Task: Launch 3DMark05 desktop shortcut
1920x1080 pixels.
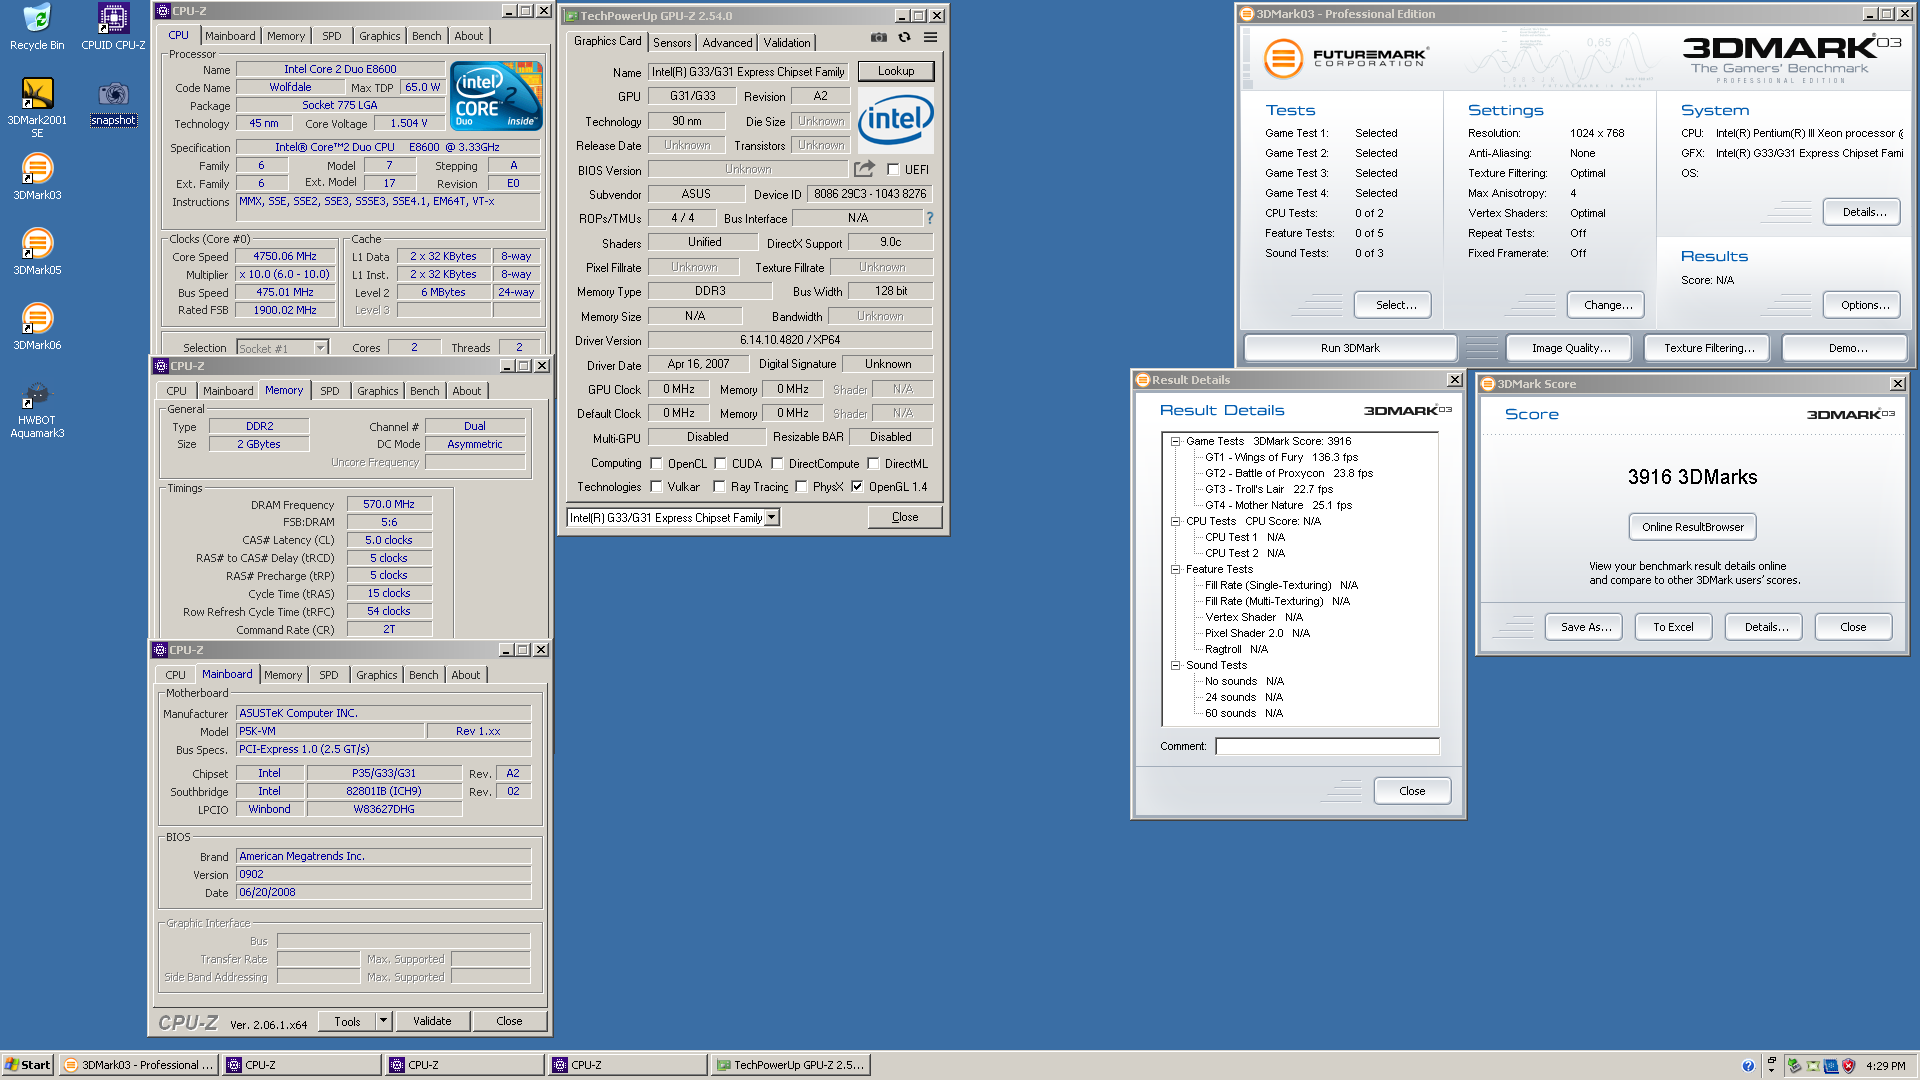Action: click(x=37, y=252)
